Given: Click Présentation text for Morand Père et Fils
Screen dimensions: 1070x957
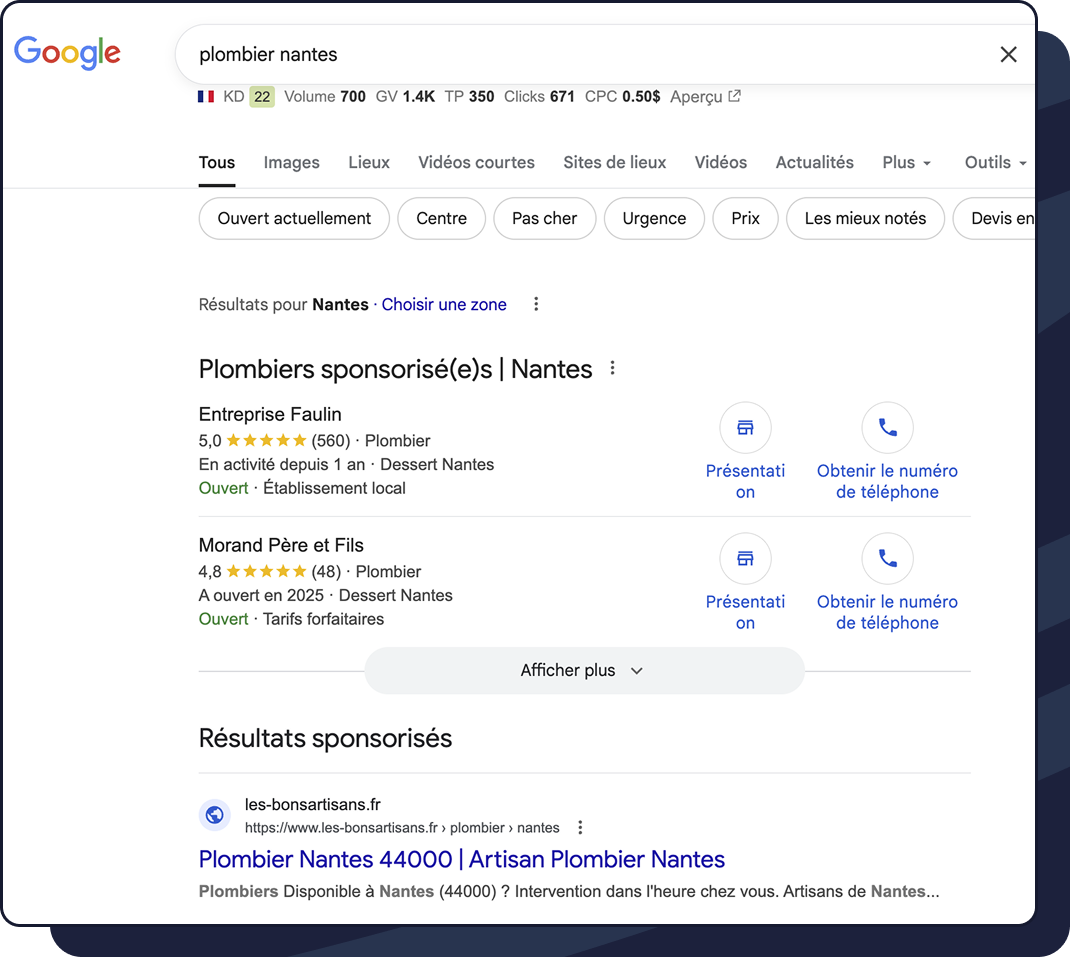Looking at the screenshot, I should click(x=745, y=612).
